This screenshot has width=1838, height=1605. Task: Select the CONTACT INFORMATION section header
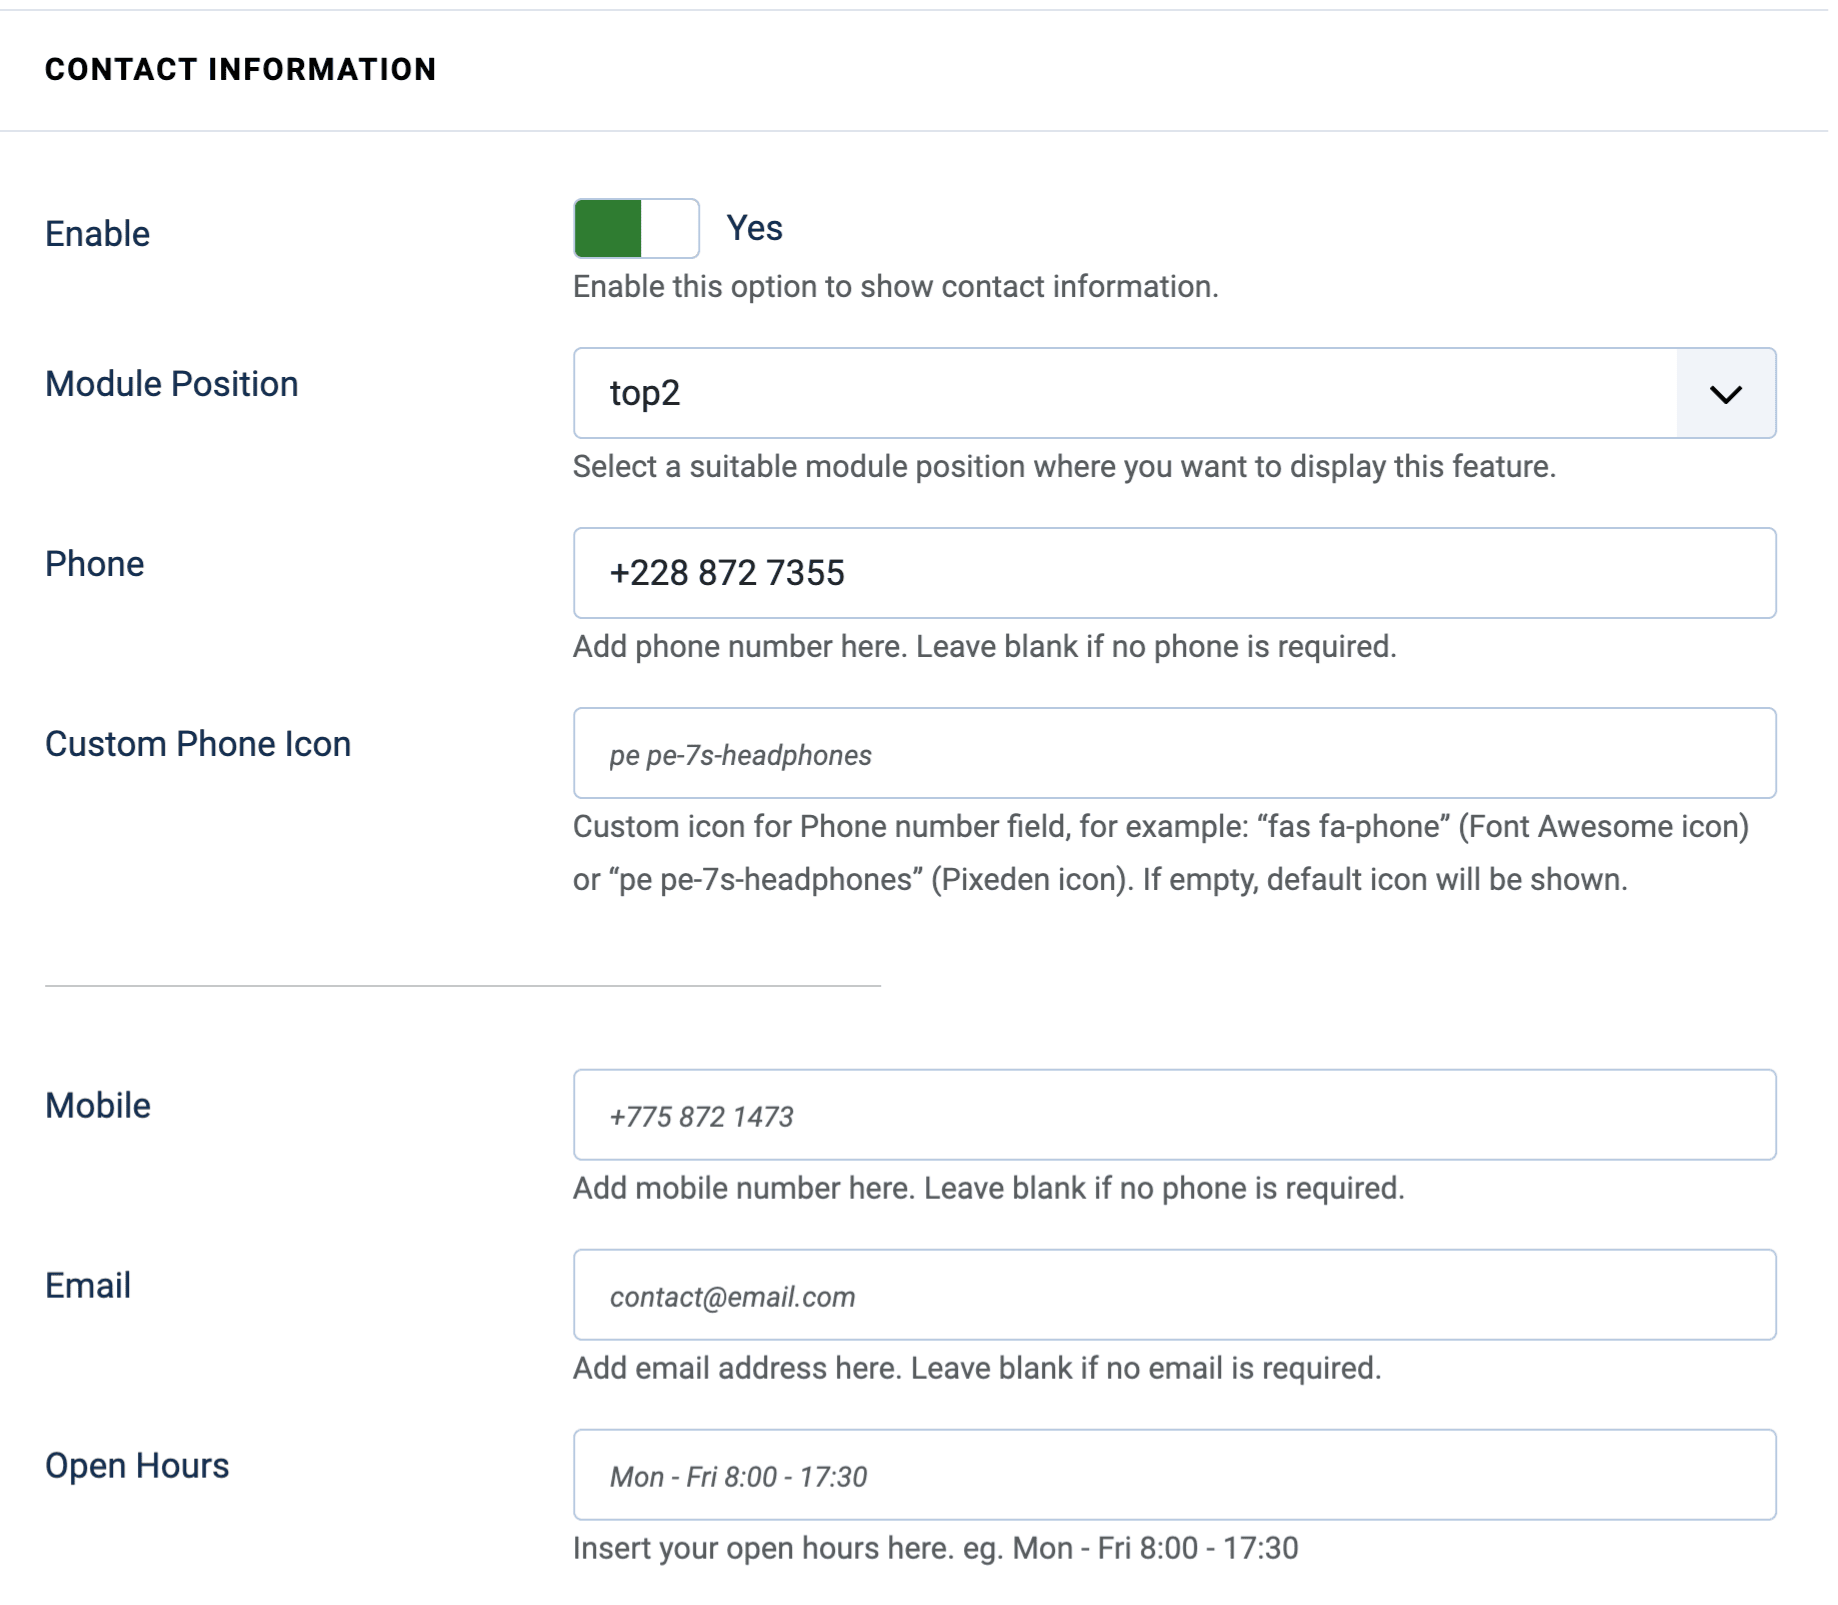[x=240, y=69]
